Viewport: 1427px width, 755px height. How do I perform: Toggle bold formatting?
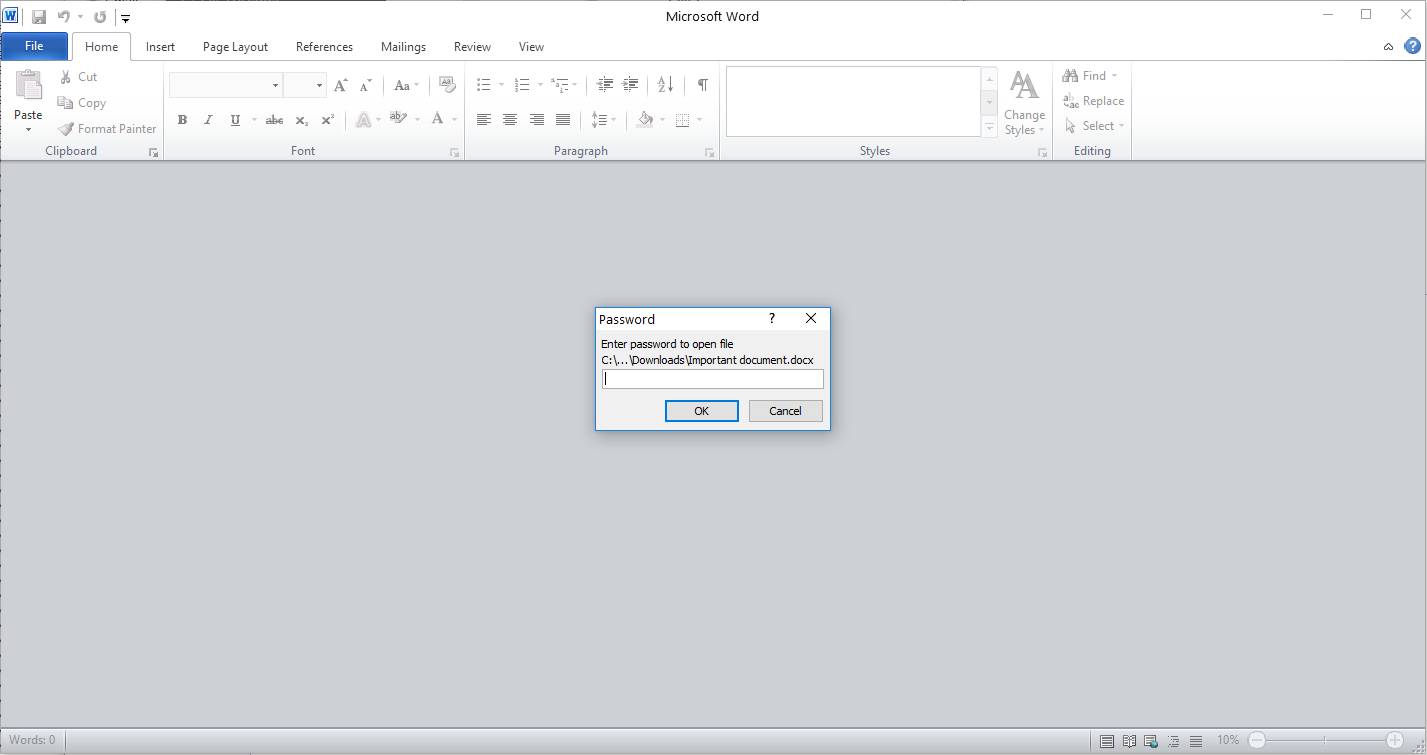click(182, 119)
